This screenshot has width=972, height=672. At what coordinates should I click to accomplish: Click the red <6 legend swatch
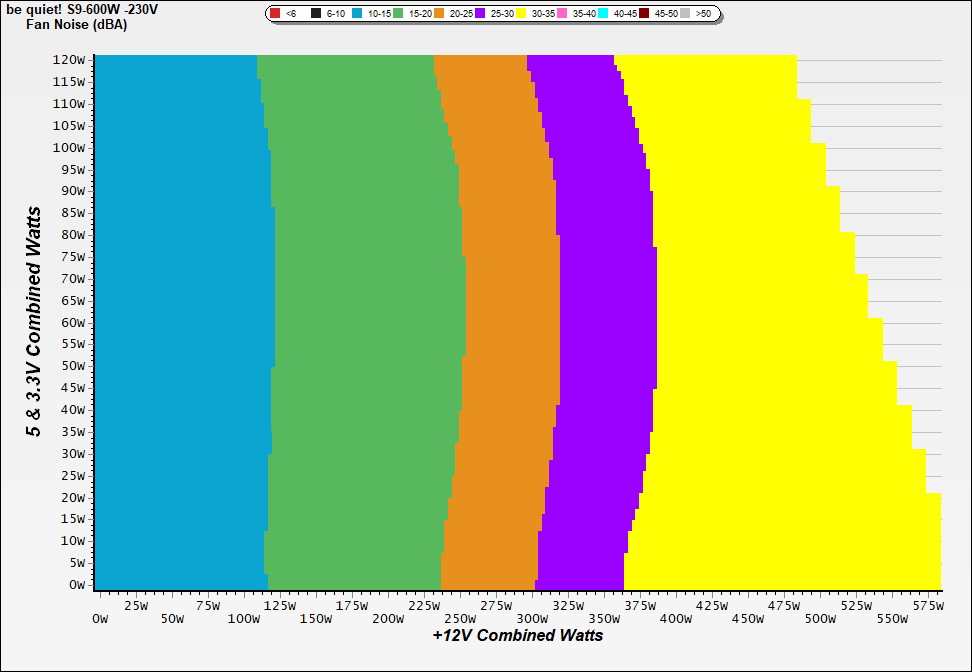point(275,14)
